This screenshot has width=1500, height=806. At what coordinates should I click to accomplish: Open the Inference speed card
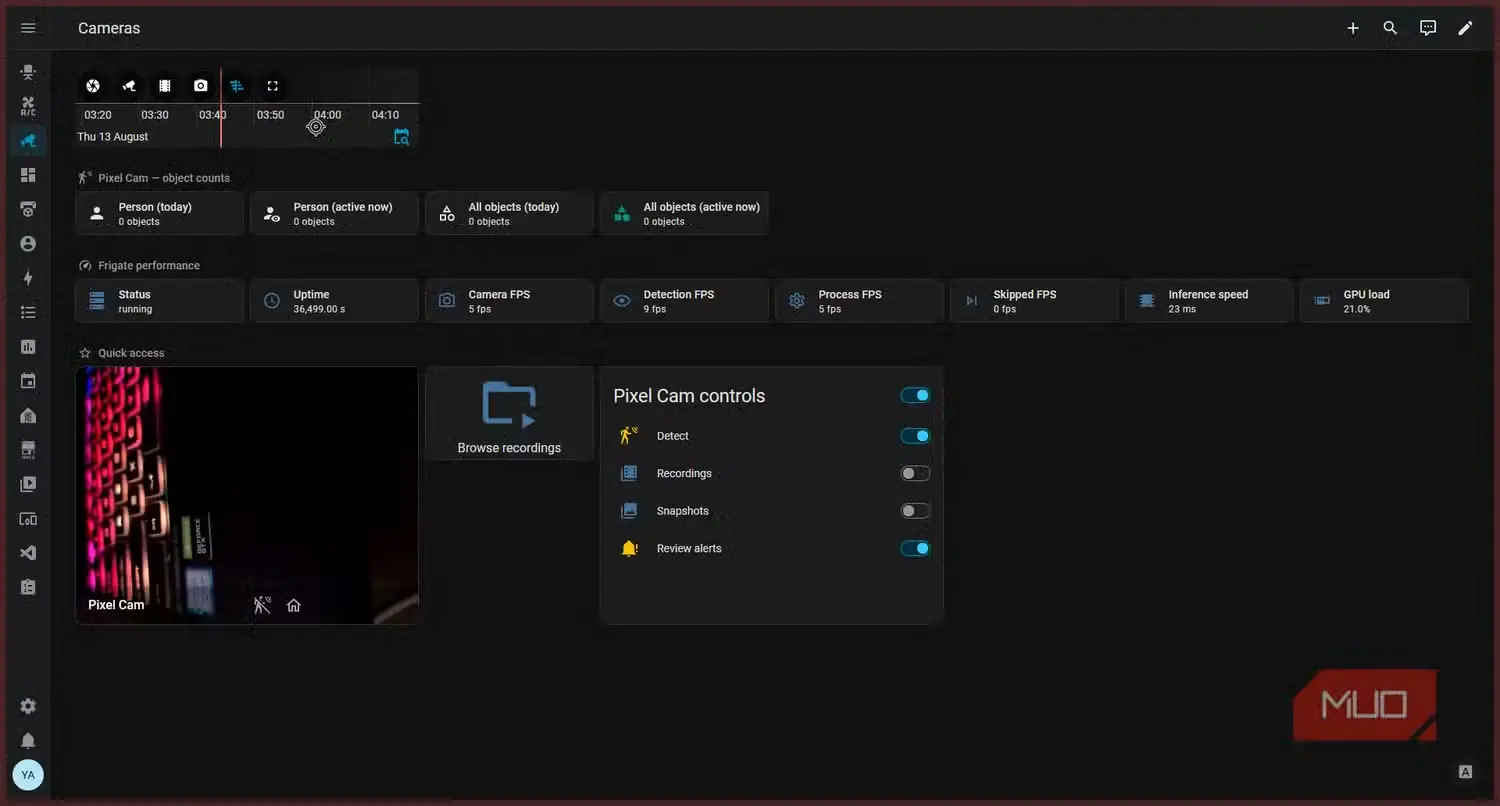click(1209, 301)
